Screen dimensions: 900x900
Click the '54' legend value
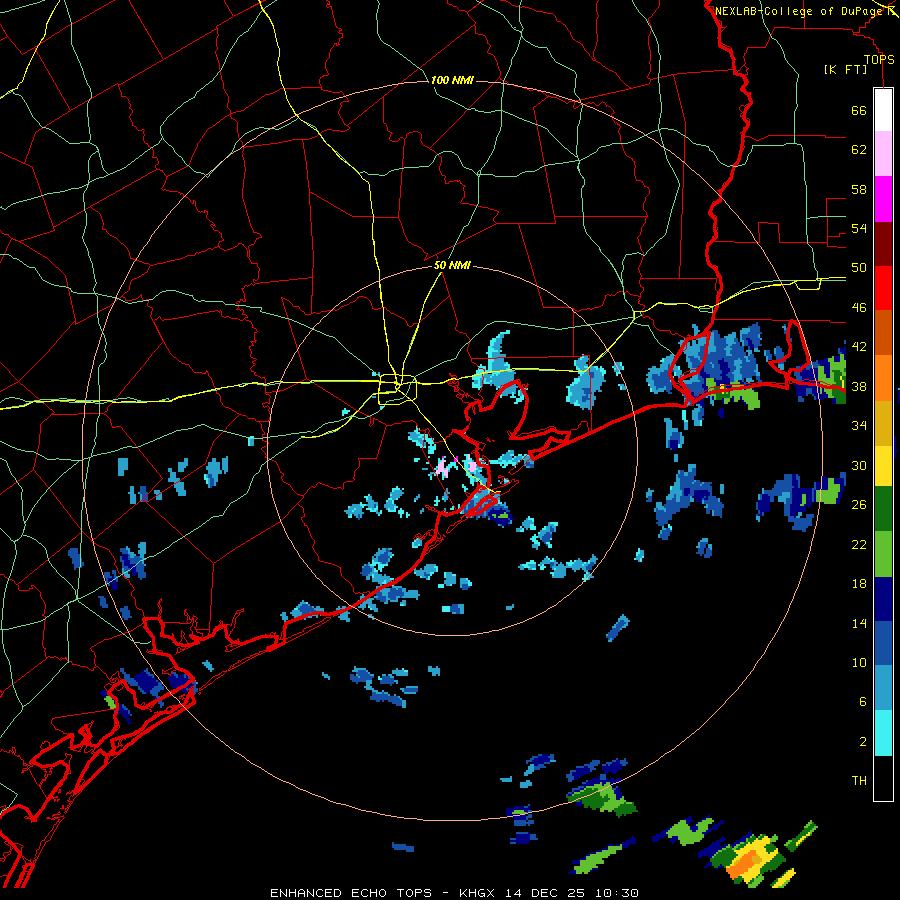pos(859,228)
